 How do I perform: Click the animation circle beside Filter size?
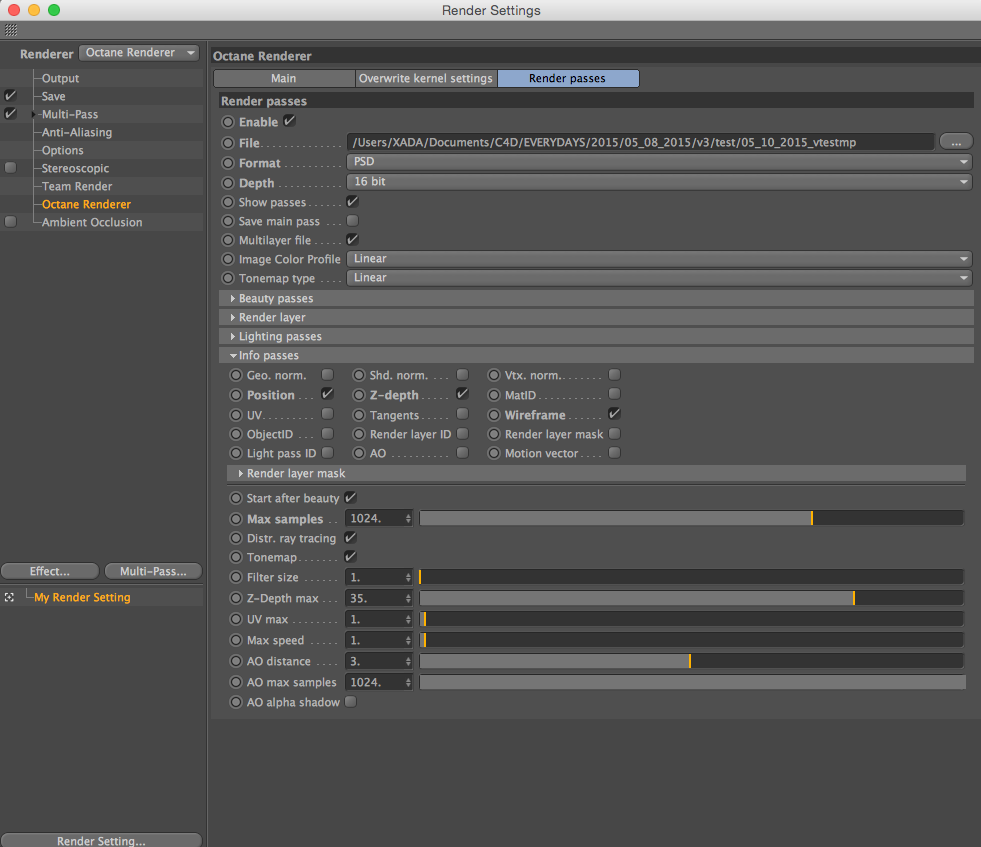coord(235,577)
